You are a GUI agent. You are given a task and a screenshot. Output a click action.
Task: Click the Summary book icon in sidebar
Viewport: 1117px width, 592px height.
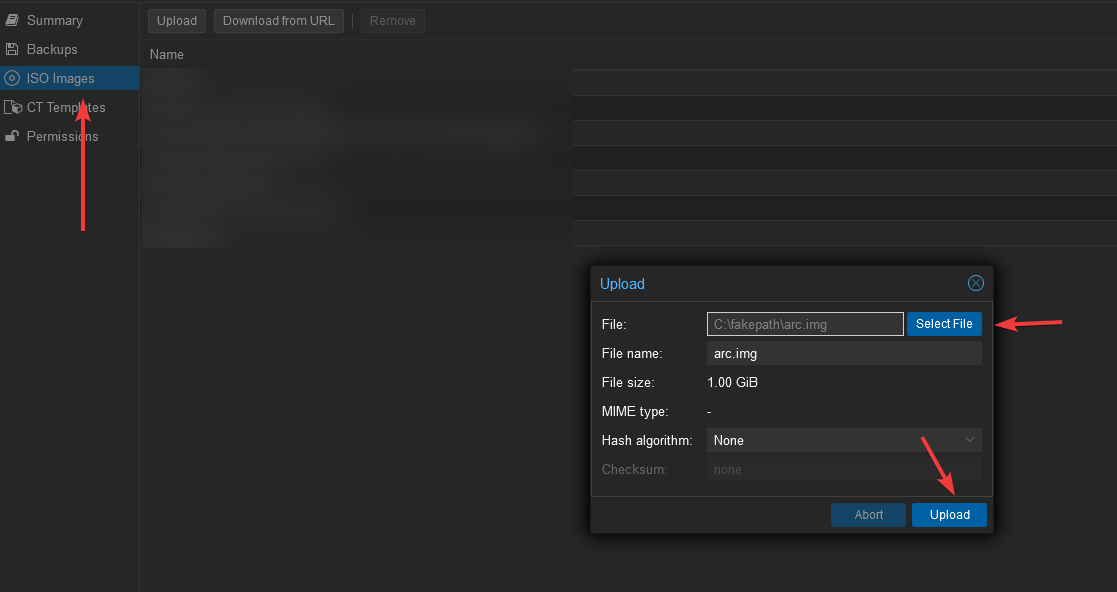point(12,20)
